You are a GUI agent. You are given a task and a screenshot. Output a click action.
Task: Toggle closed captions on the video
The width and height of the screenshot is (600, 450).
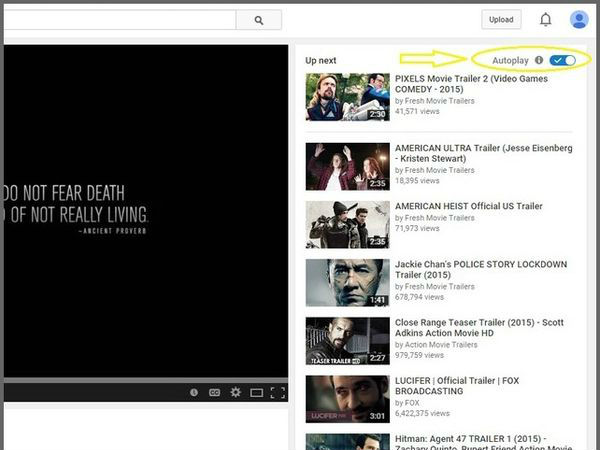pos(214,393)
